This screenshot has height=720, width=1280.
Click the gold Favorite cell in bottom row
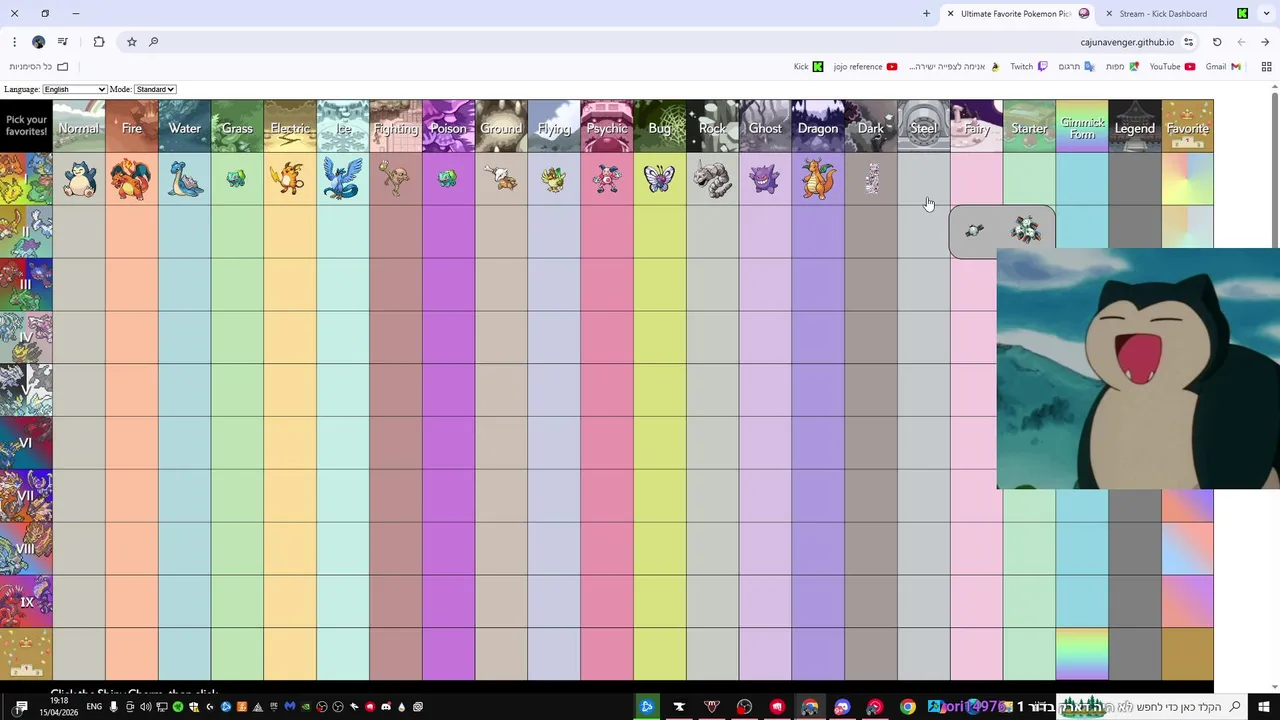(x=1188, y=655)
